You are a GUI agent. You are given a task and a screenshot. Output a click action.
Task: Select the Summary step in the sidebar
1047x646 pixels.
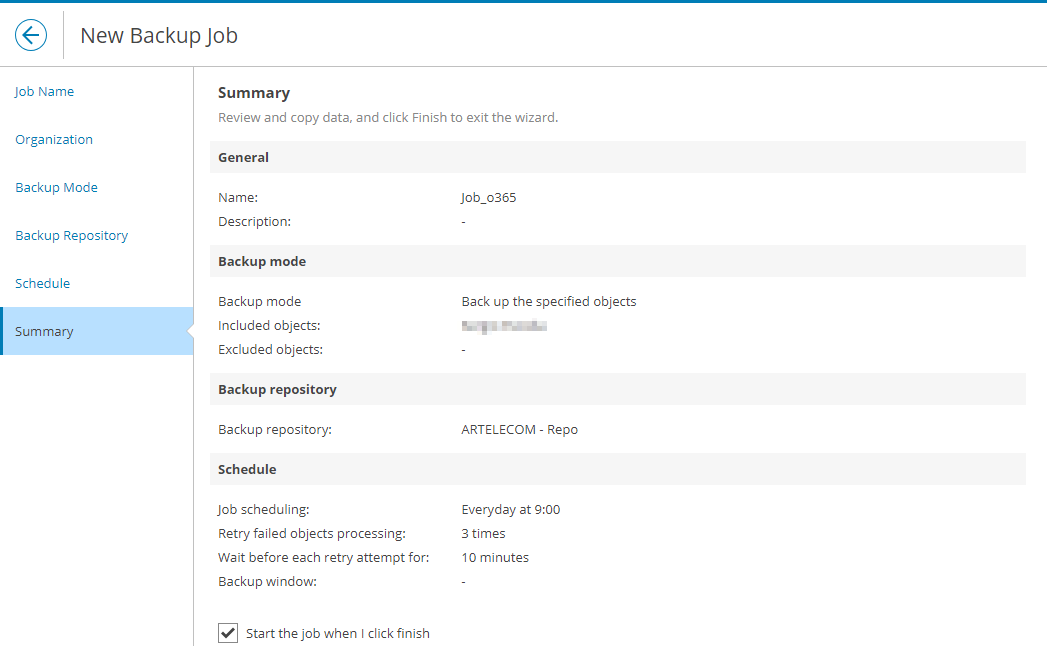(x=45, y=332)
